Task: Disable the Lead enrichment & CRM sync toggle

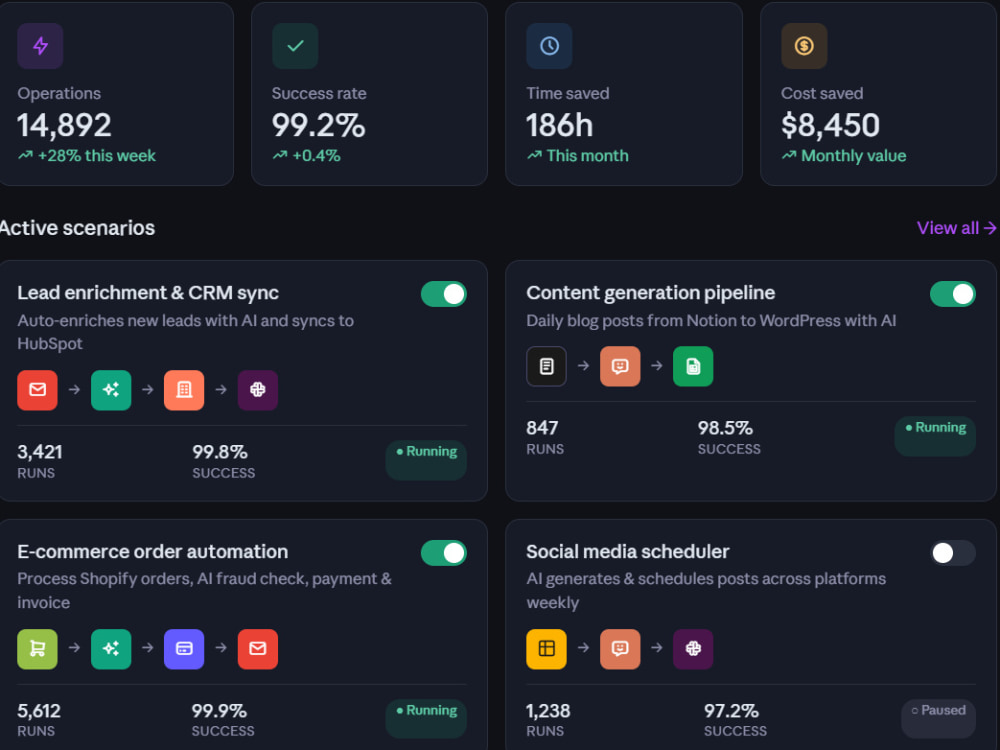Action: point(444,294)
